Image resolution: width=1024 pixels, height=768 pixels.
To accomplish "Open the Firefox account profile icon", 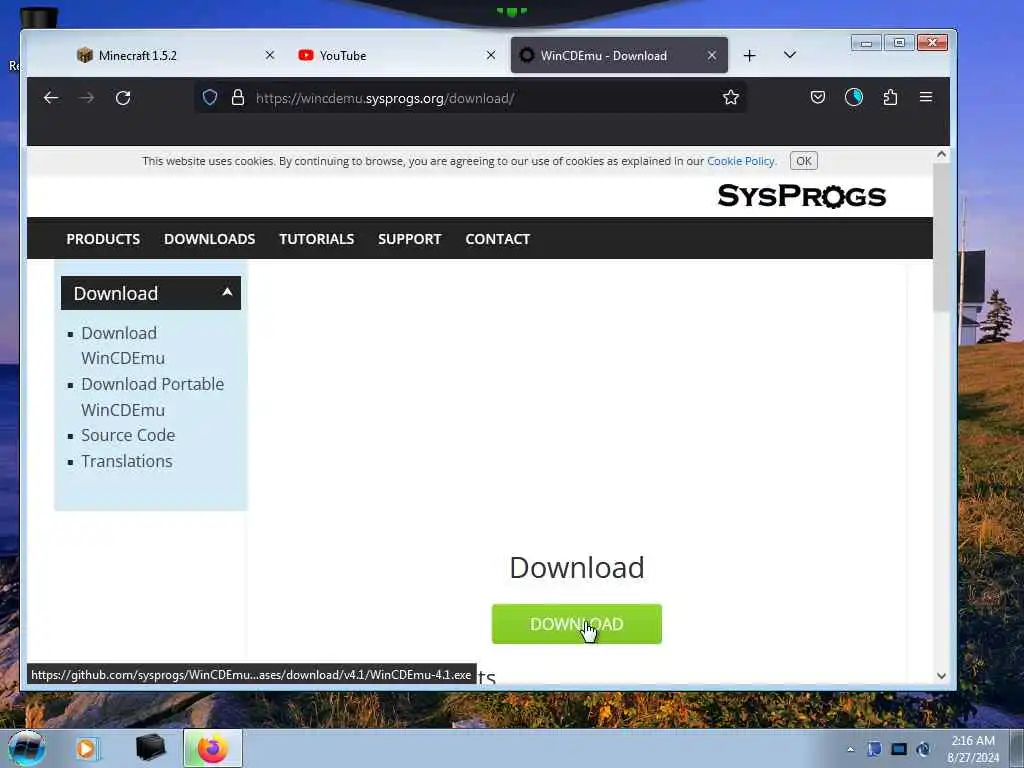I will pyautogui.click(x=854, y=97).
